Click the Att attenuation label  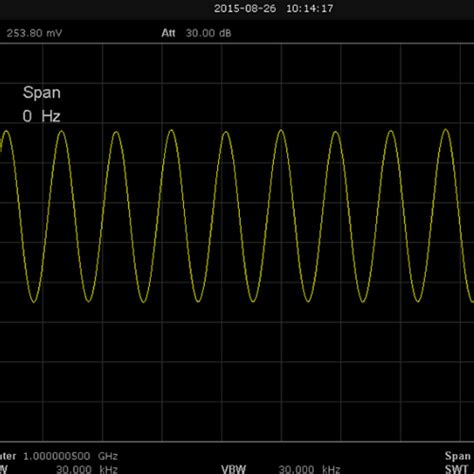168,33
